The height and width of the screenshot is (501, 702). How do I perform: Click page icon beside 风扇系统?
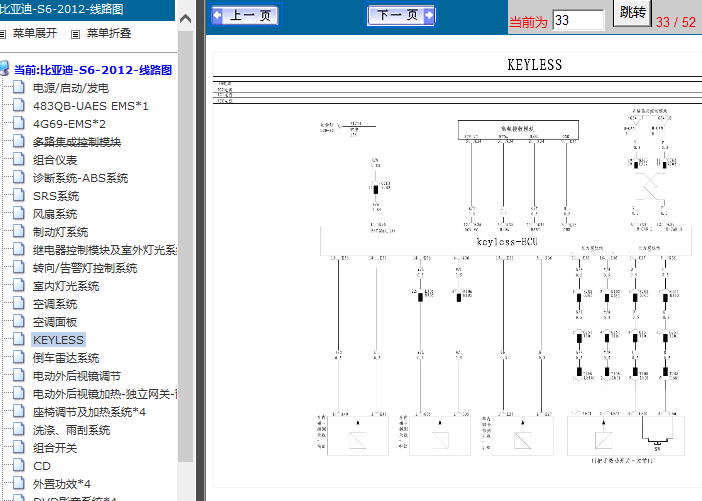[x=19, y=213]
